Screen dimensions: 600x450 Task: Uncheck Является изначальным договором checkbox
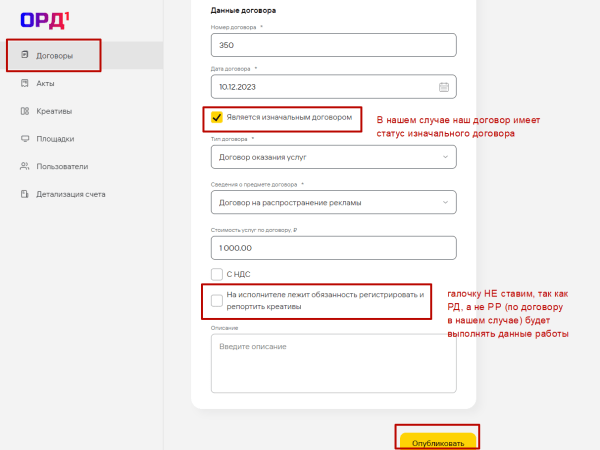(x=216, y=117)
